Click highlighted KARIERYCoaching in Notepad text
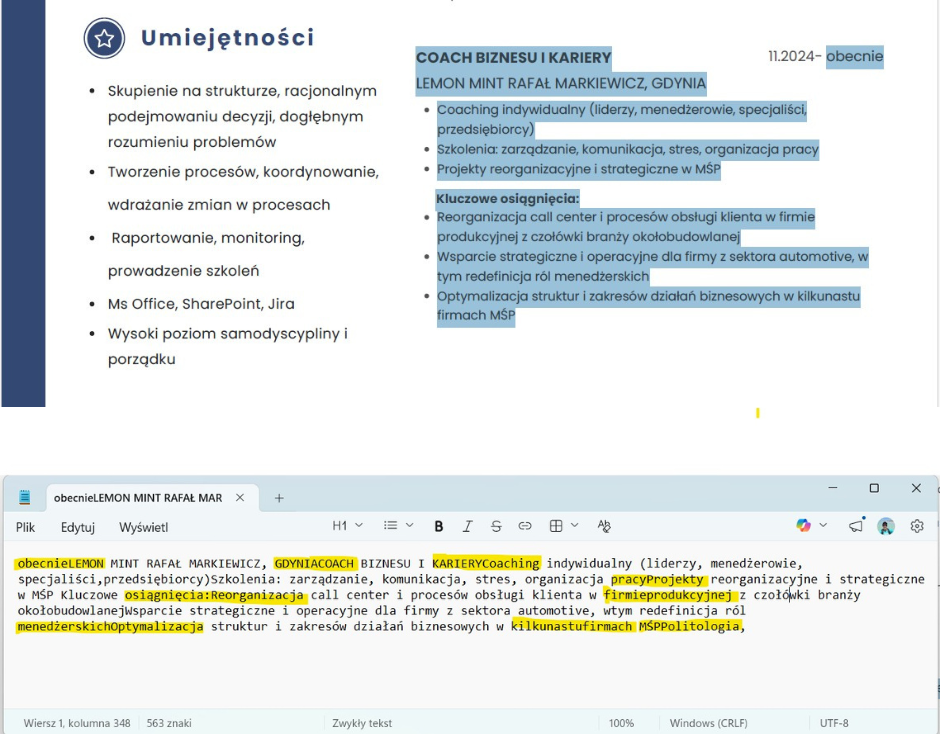 point(486,564)
